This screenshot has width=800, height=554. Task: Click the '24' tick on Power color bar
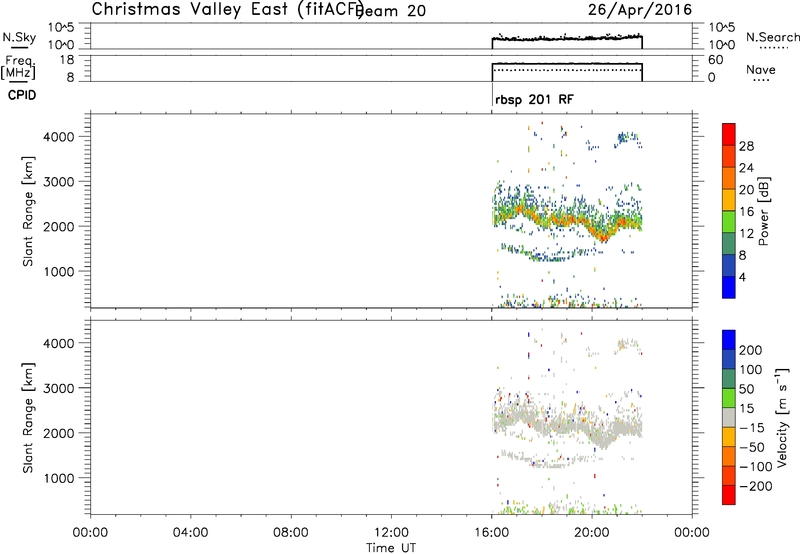pyautogui.click(x=746, y=168)
